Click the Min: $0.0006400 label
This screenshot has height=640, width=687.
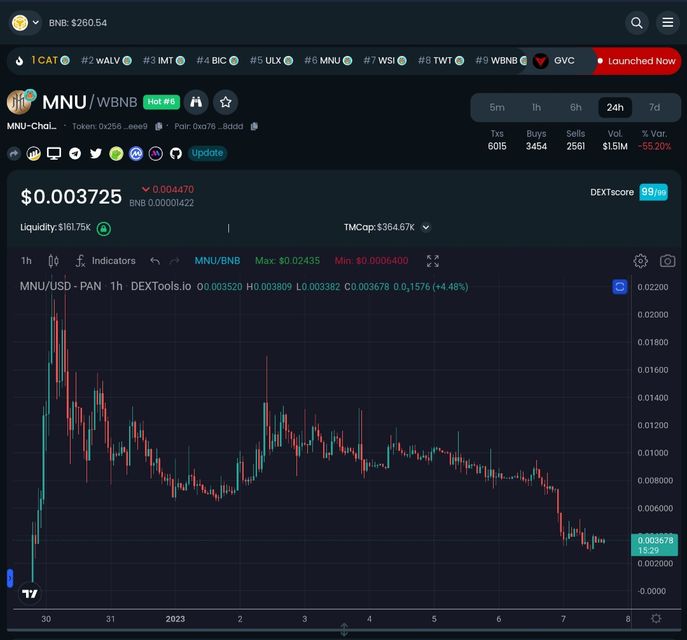pos(371,261)
